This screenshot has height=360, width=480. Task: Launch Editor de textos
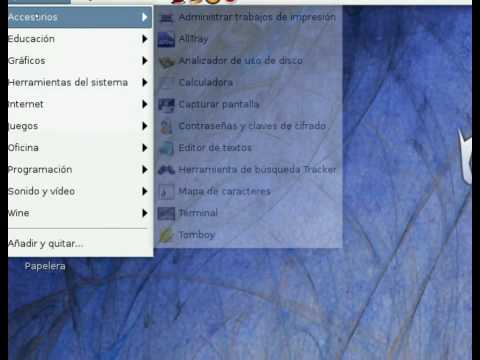(248, 148)
